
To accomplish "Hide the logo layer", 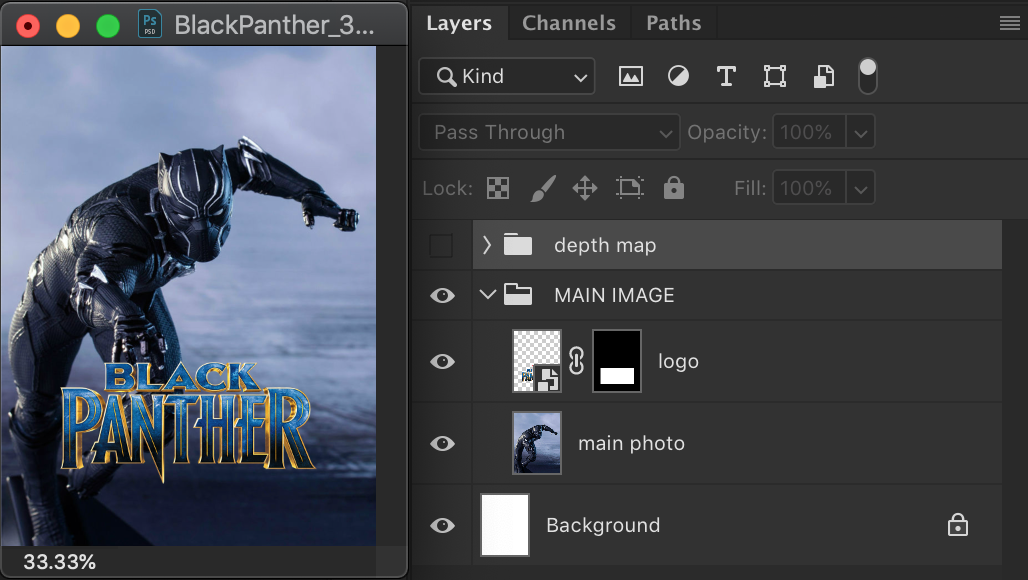I will coord(443,362).
